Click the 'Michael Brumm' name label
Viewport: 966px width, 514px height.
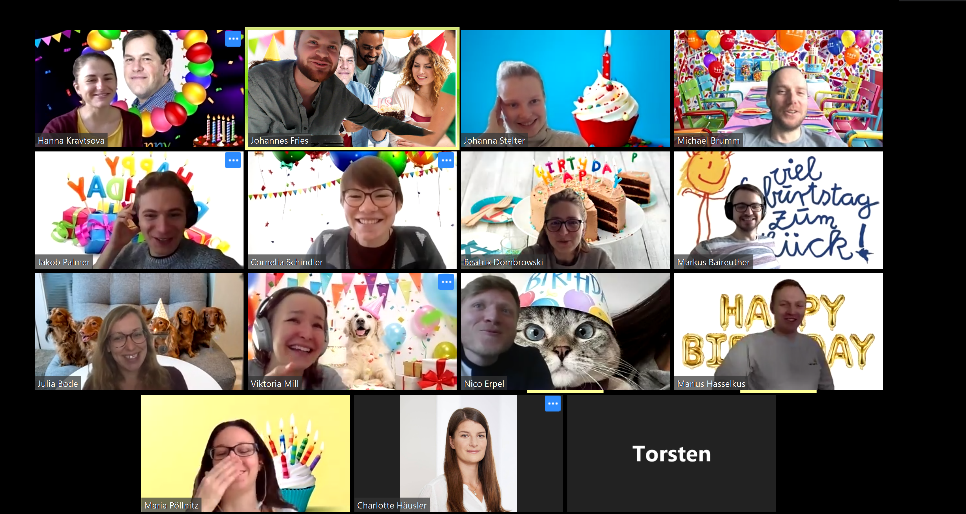tap(708, 141)
